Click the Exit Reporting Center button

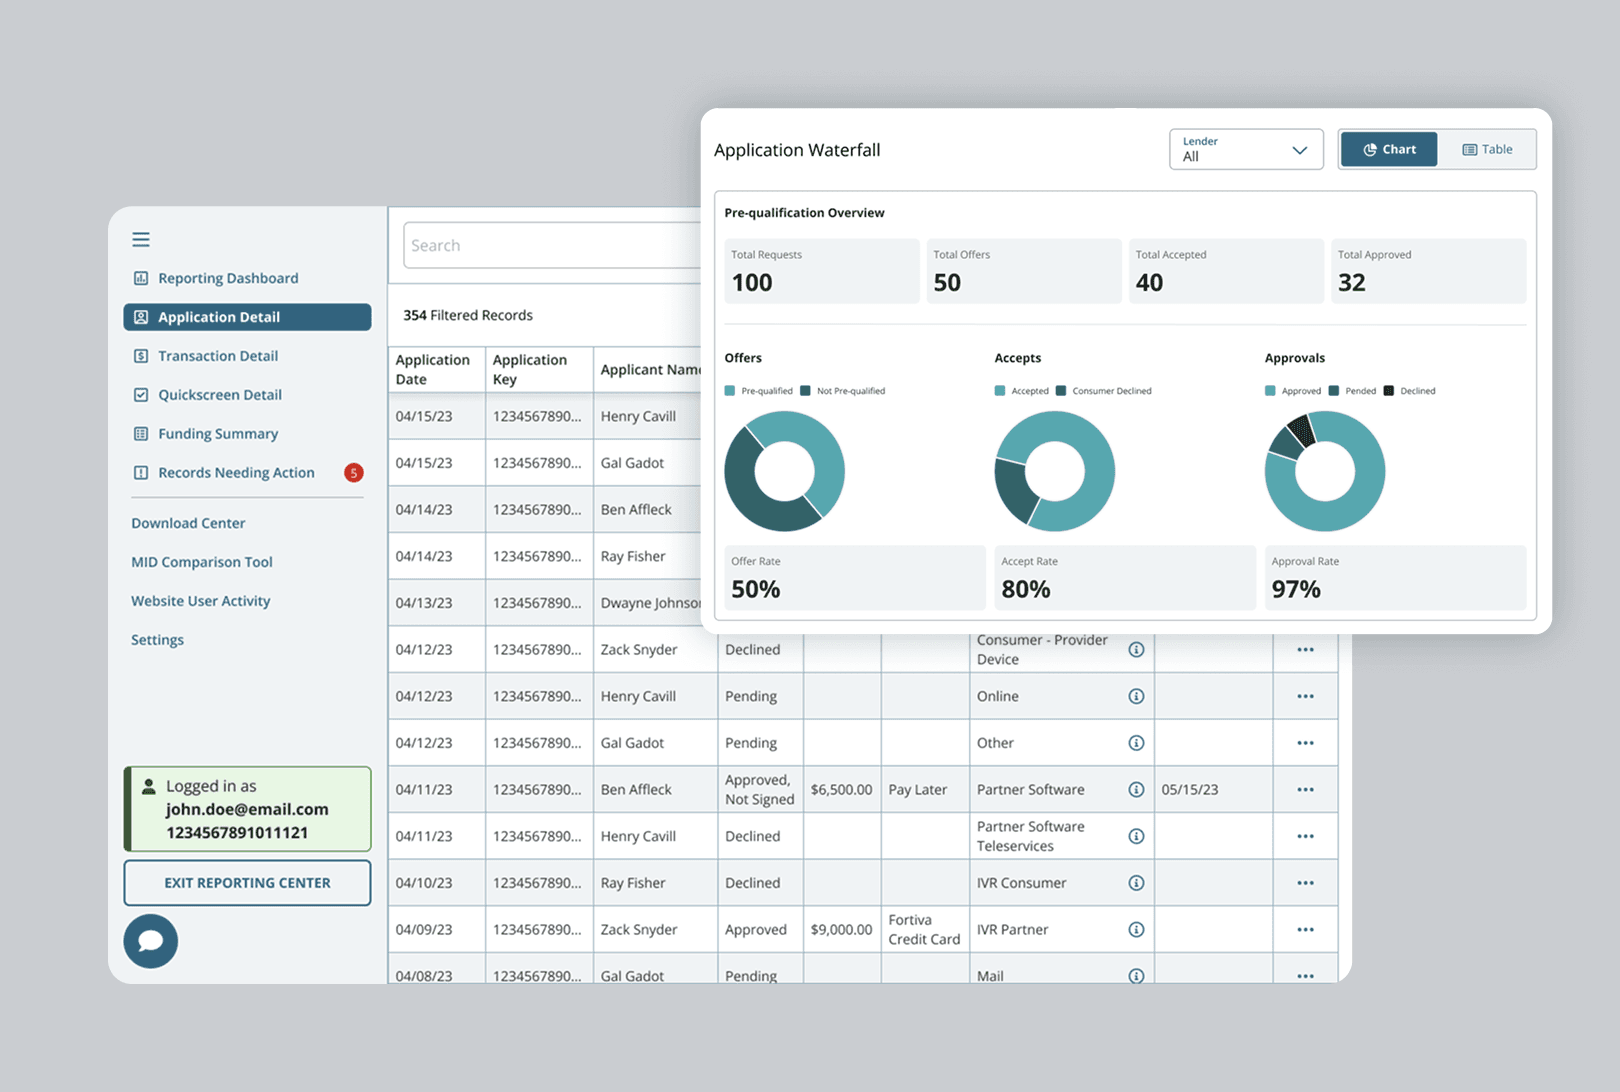[247, 882]
